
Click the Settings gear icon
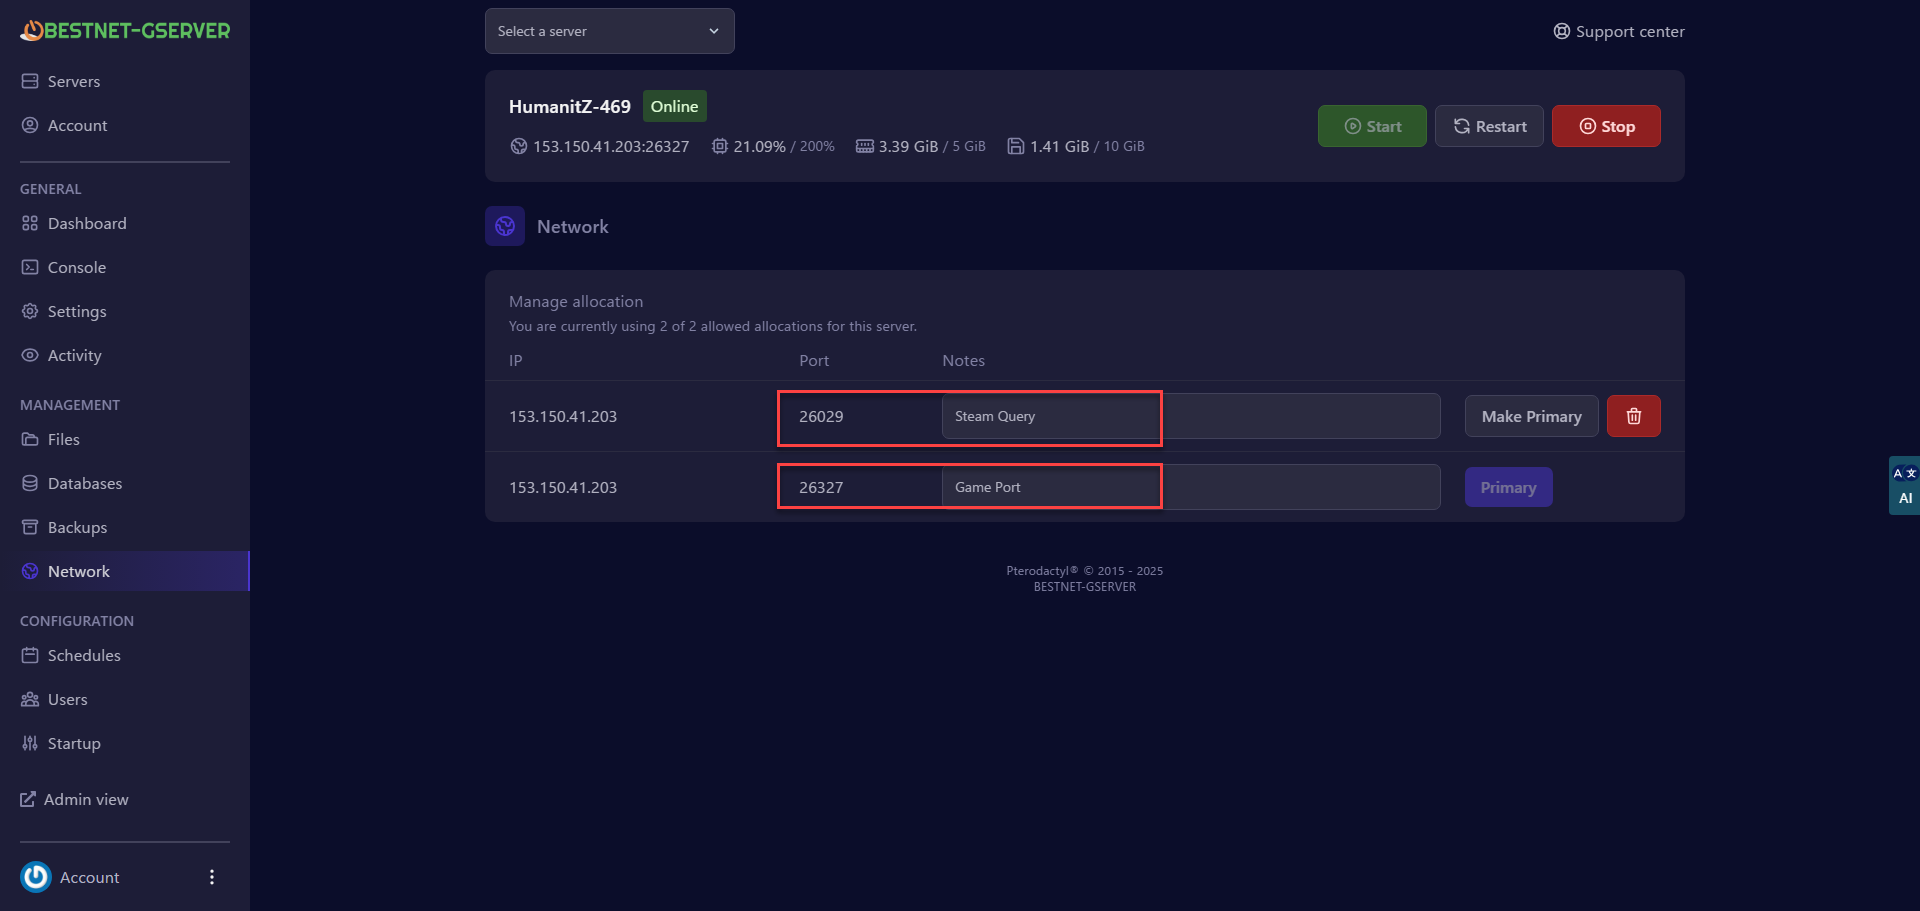[30, 311]
